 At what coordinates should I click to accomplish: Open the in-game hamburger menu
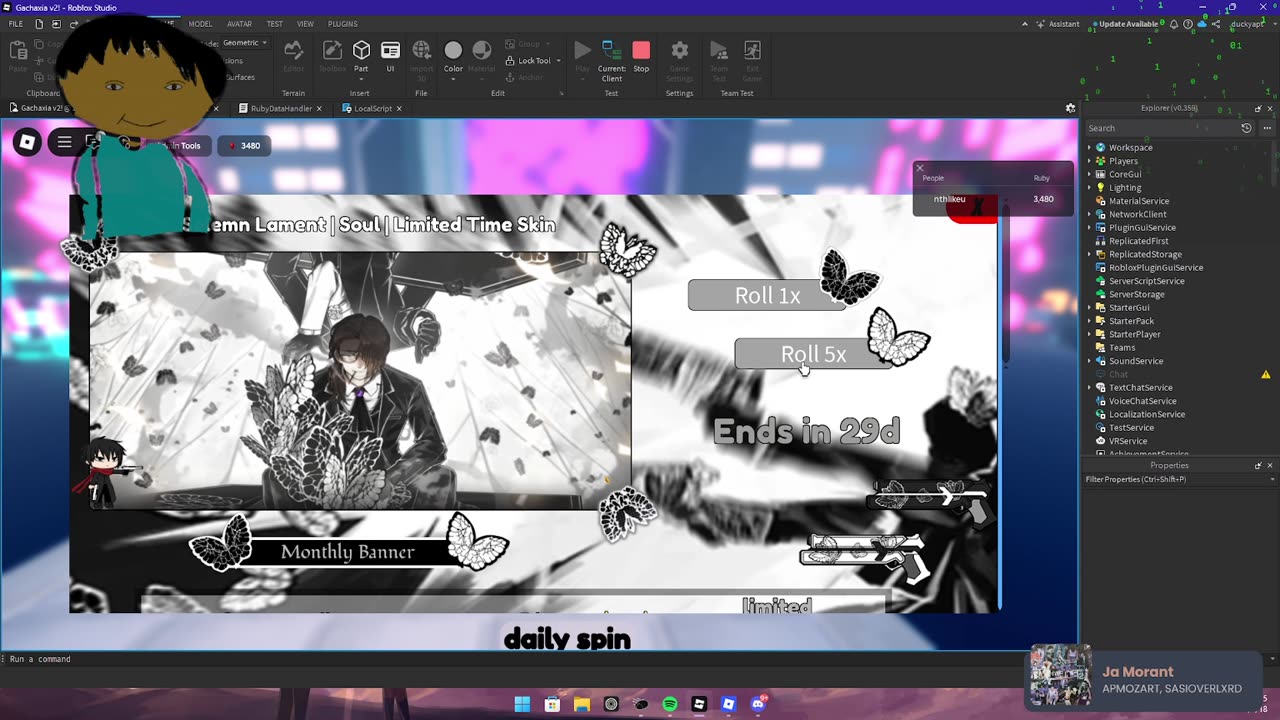click(64, 143)
